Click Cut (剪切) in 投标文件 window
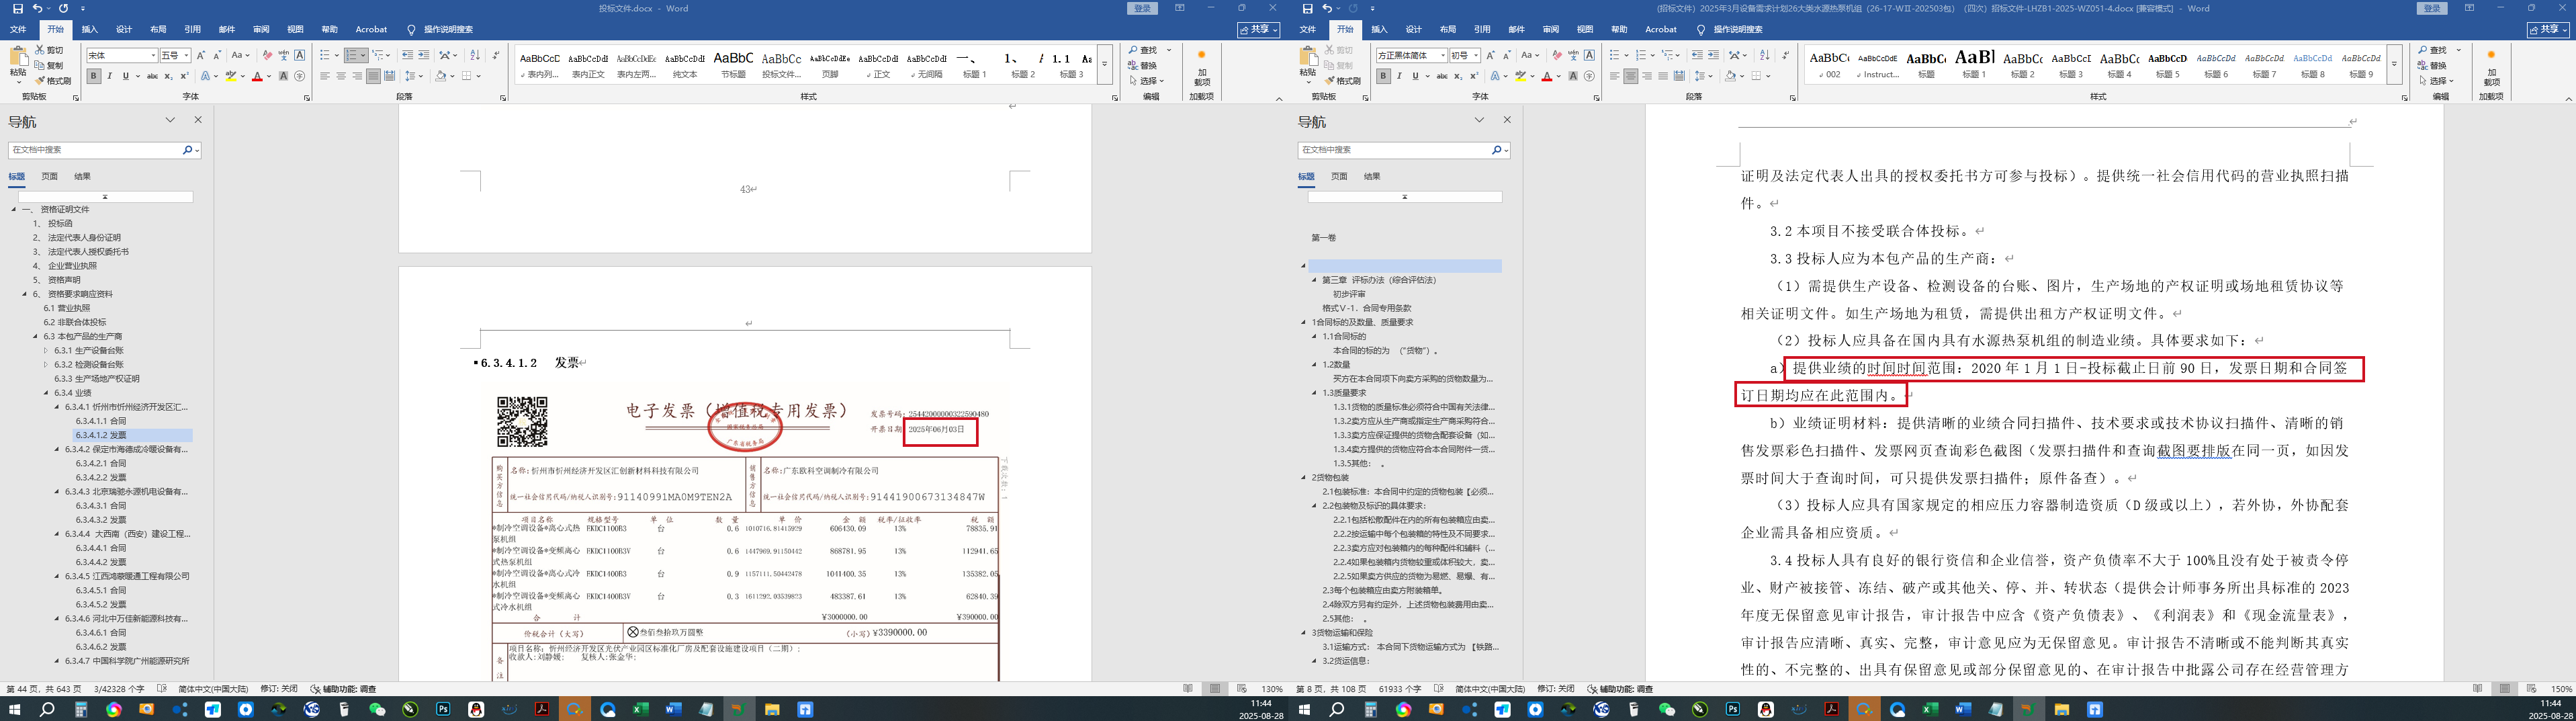Viewport: 2576px width, 721px height. tap(49, 50)
